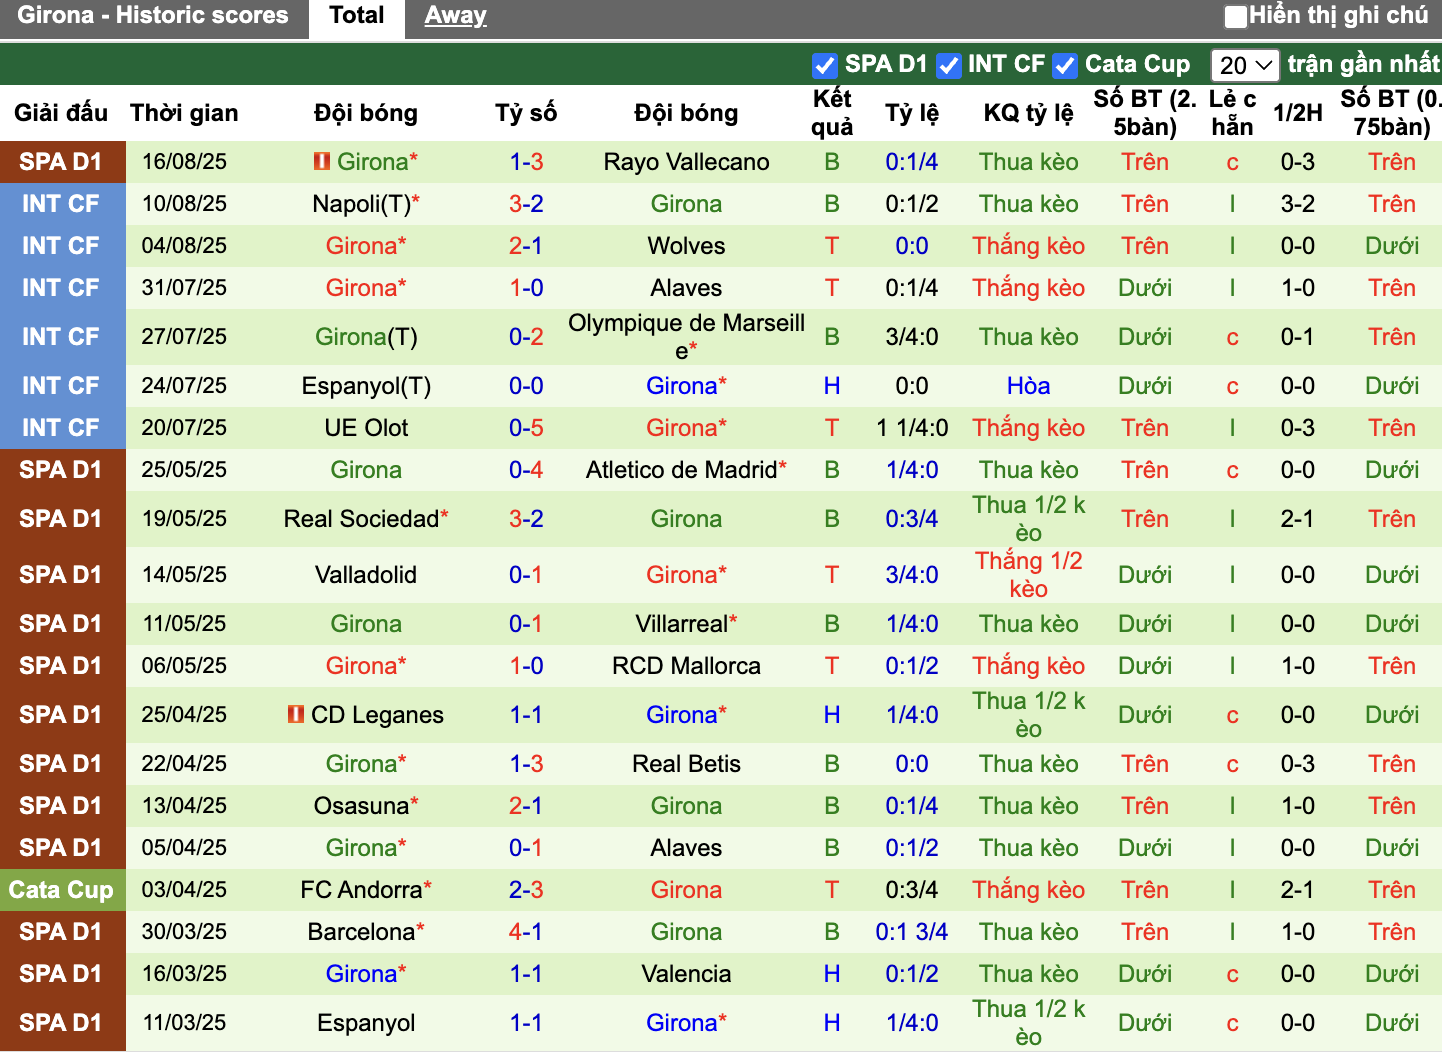Click the Lẻ chẵn column header
This screenshot has width=1442, height=1052.
pos(1232,112)
